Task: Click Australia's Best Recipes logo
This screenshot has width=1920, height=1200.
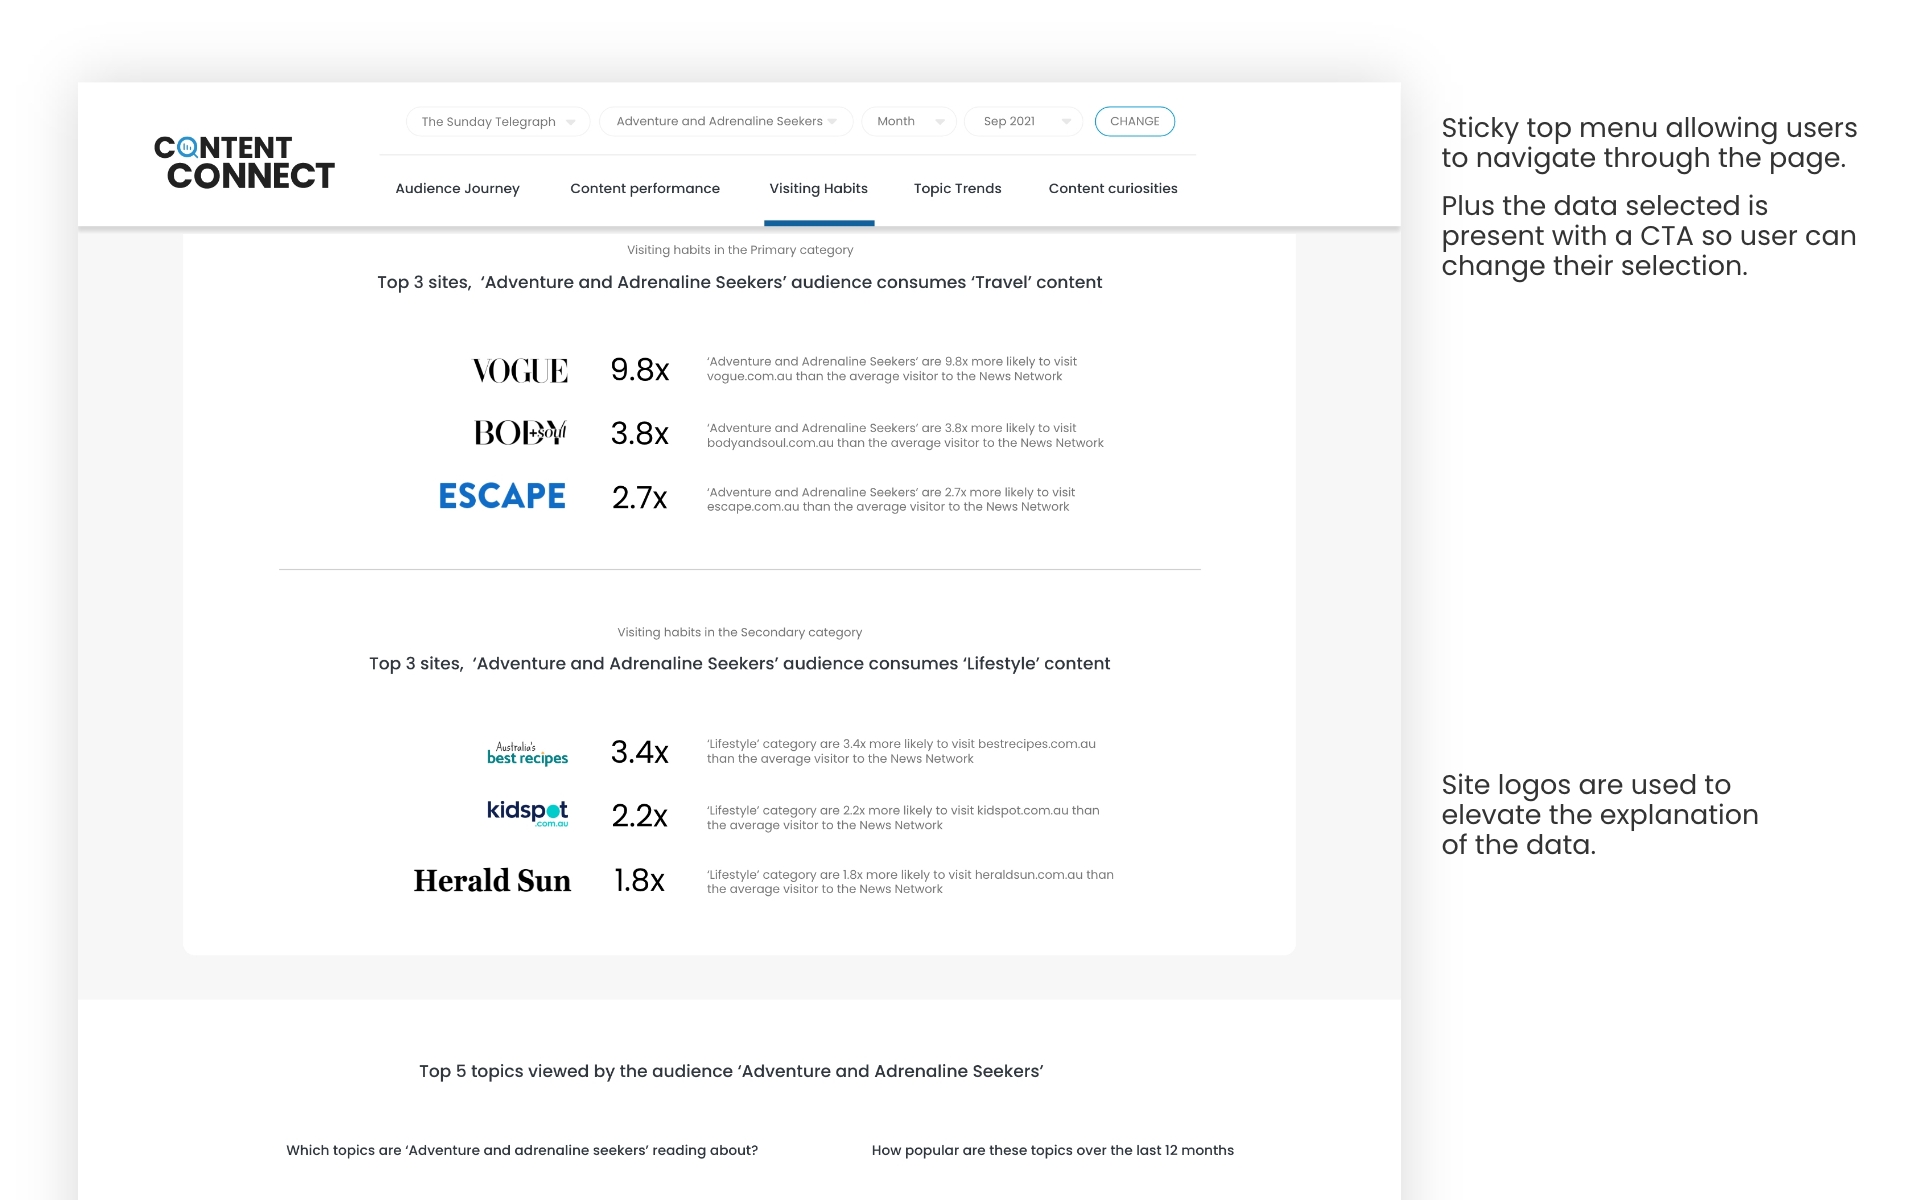Action: coord(527,753)
